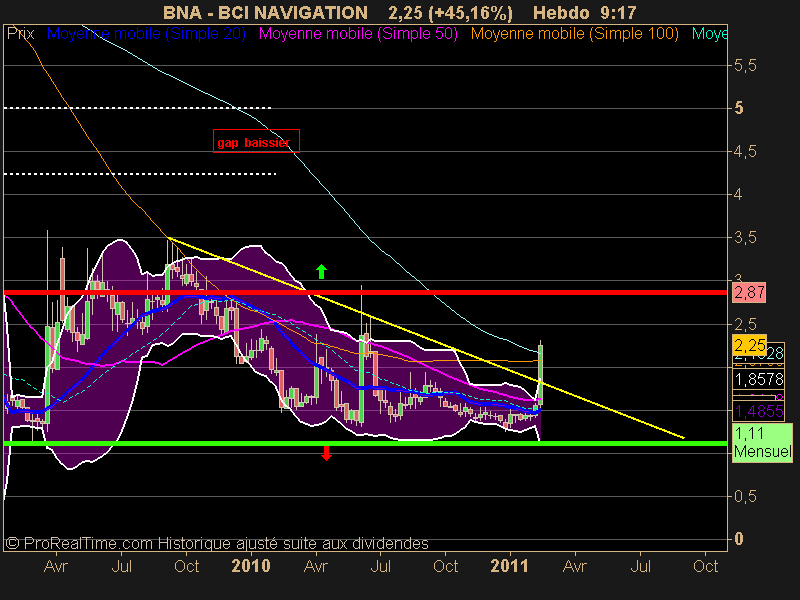Click the green "1,11 Mensuel" label
The width and height of the screenshot is (800, 600).
point(762,442)
